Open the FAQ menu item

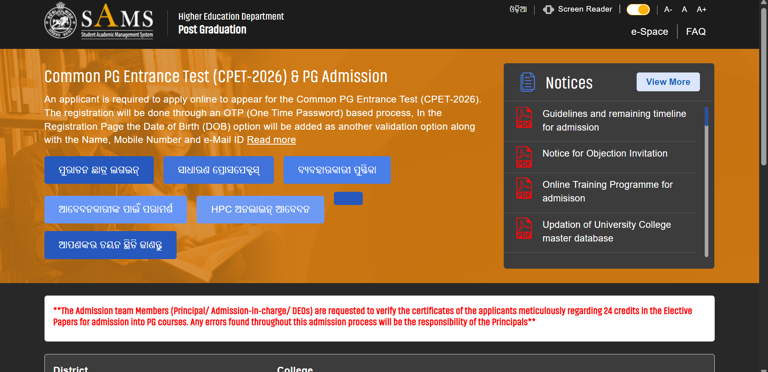(696, 32)
